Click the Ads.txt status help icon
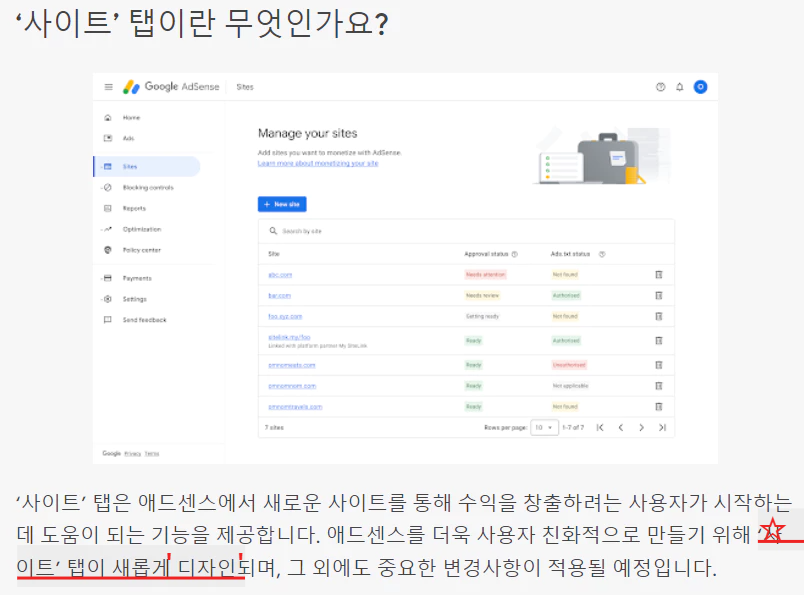This screenshot has width=804, height=595. pos(602,254)
